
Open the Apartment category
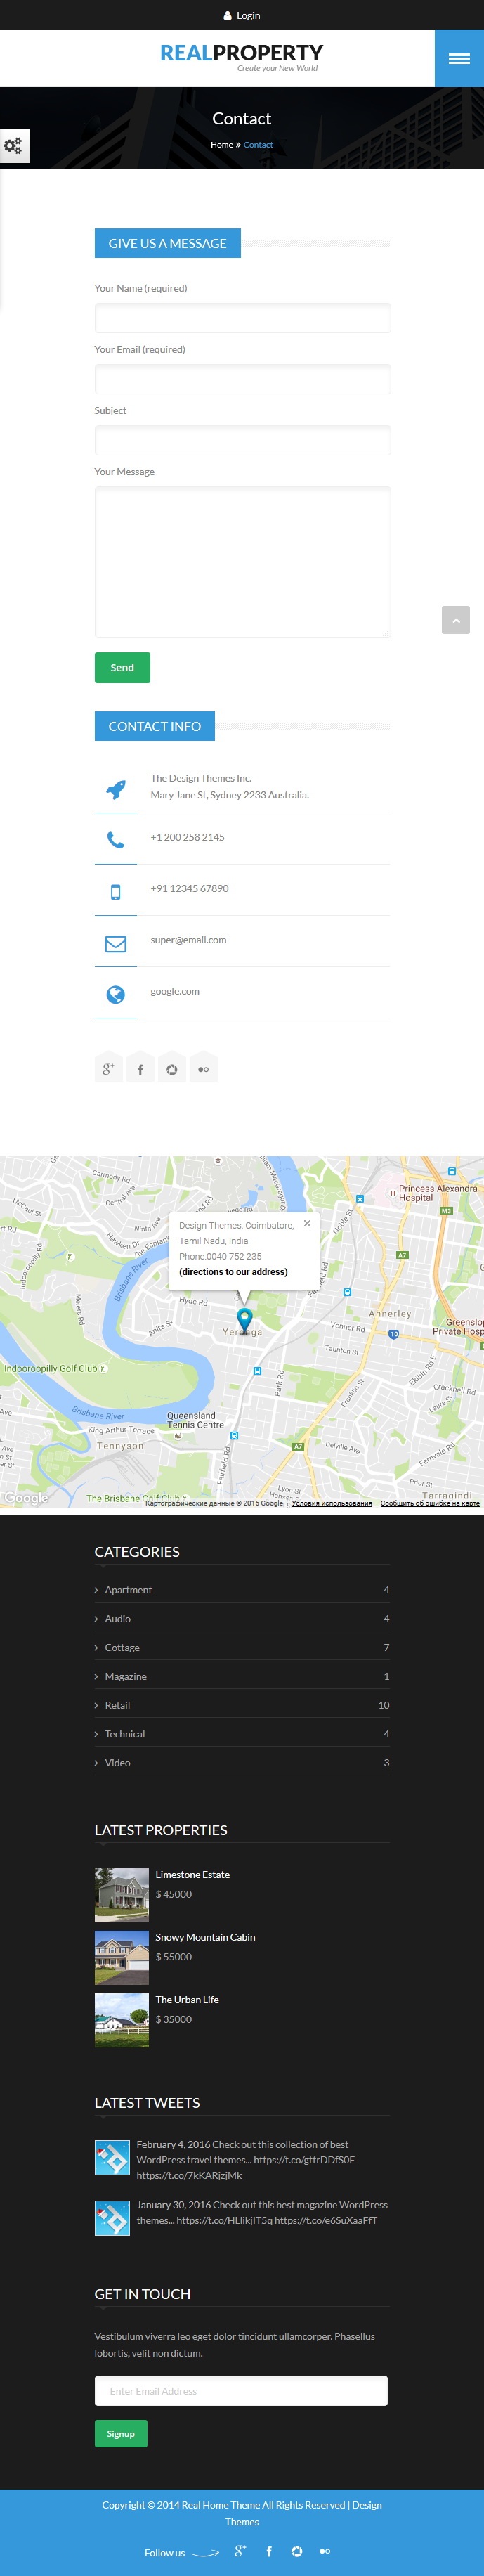(128, 1590)
